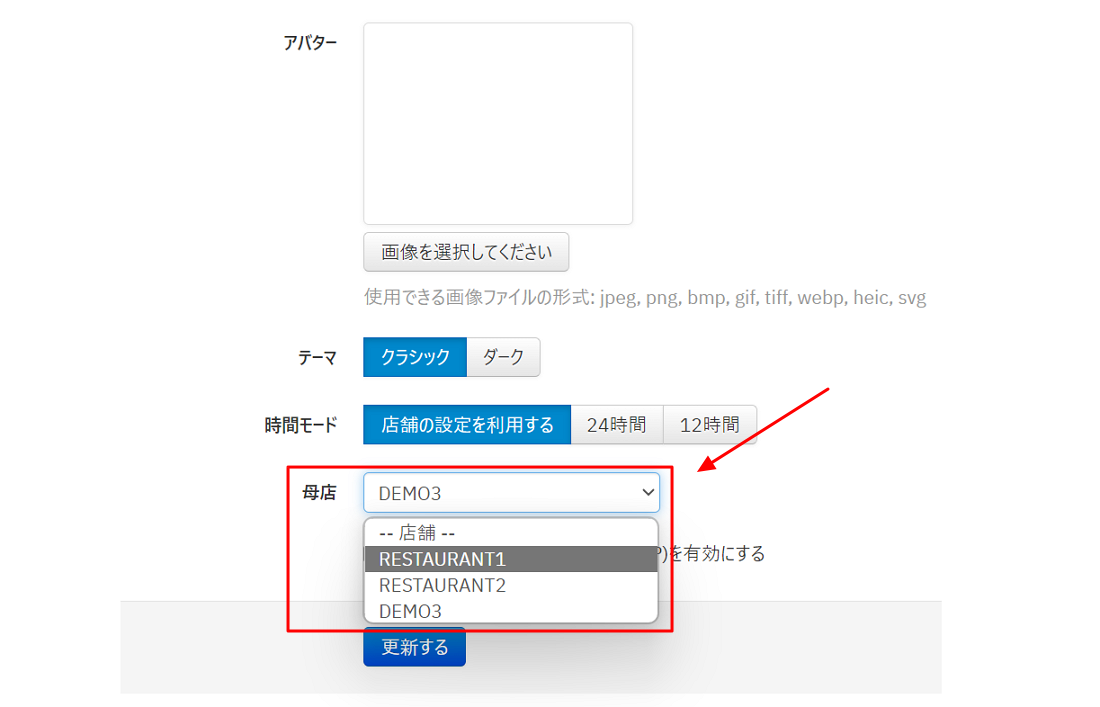Click the アバター field label
This screenshot has width=1100, height=707.
coord(310,43)
